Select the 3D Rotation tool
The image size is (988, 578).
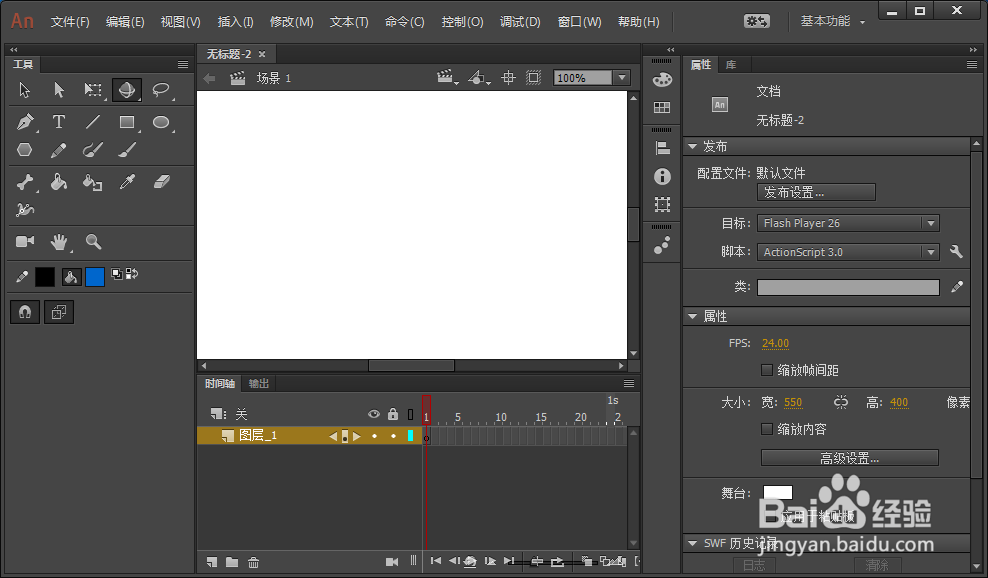click(127, 90)
